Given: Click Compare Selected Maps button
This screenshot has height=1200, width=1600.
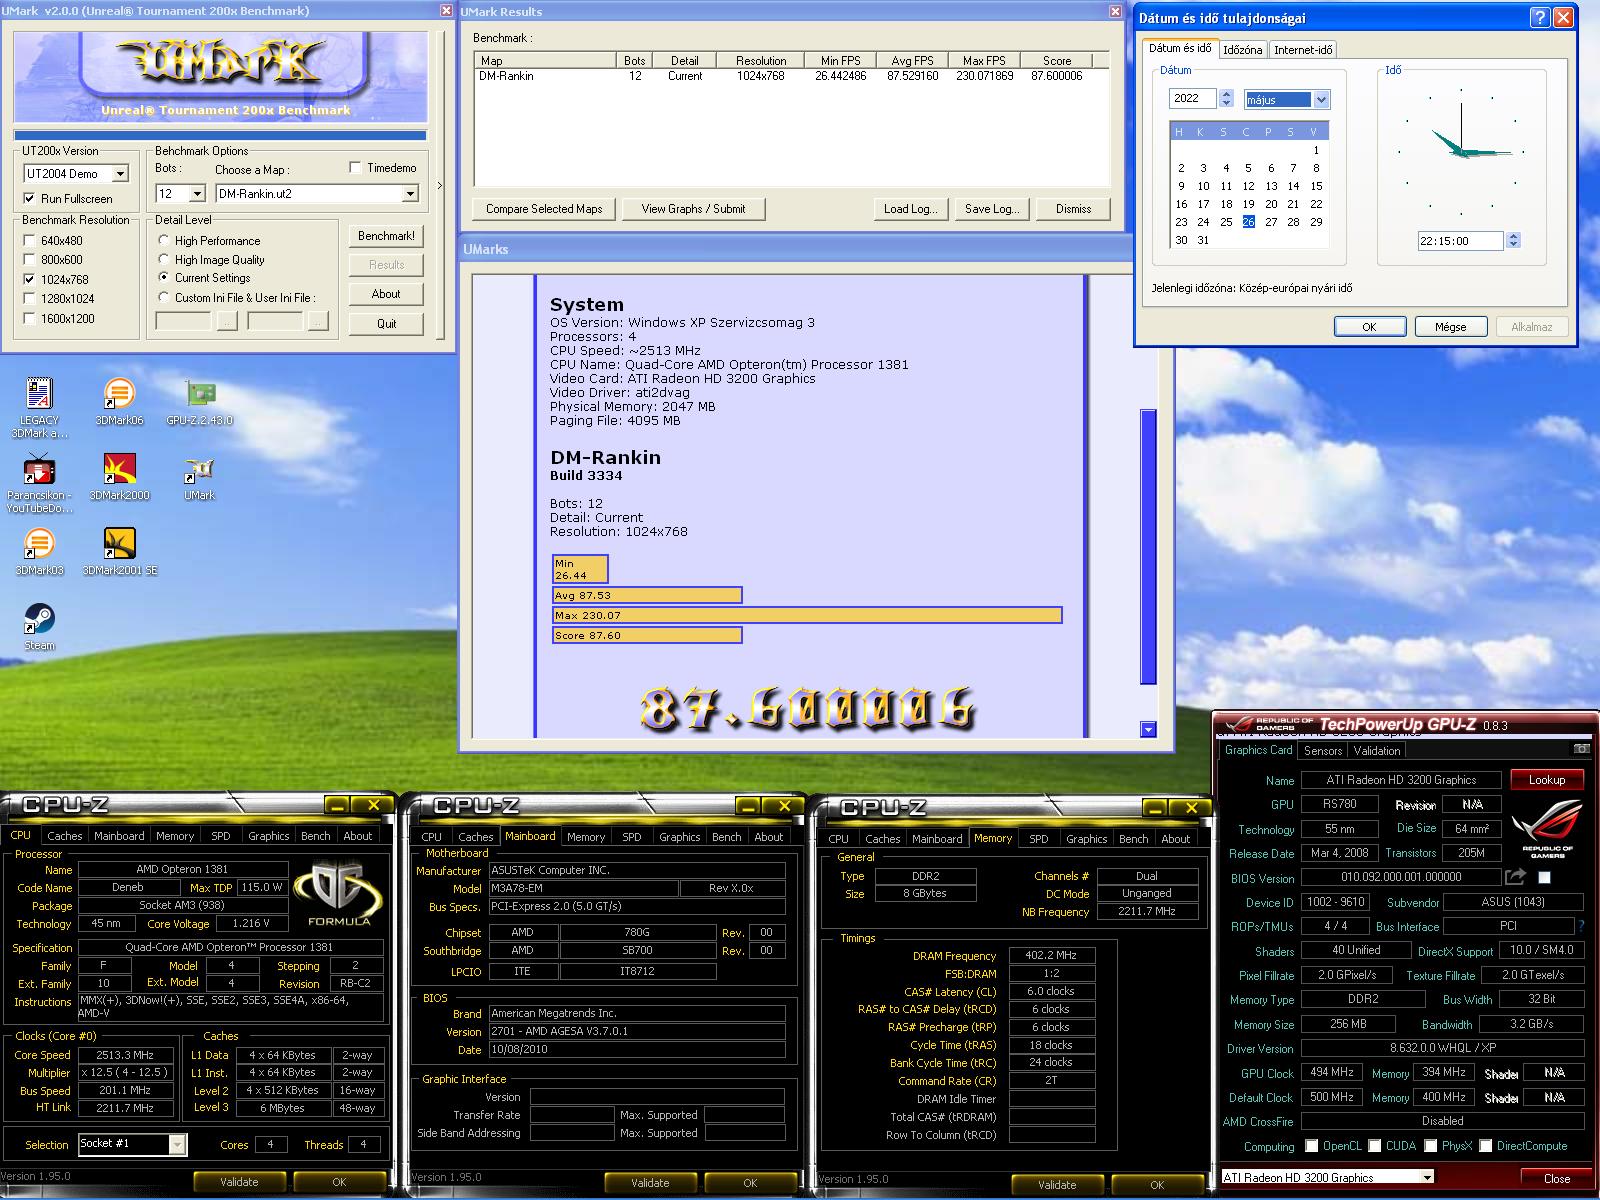Looking at the screenshot, I should (543, 209).
